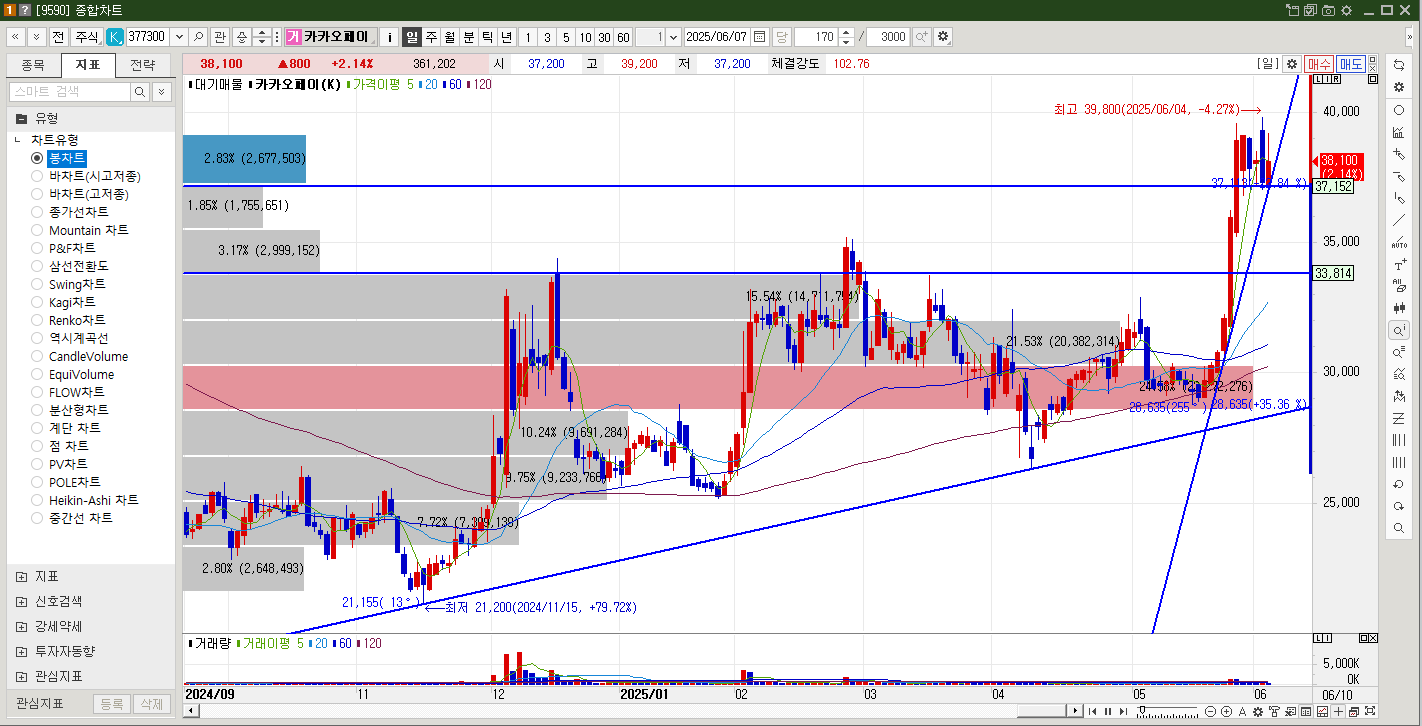The image size is (1422, 726).
Task: Select the Z-shaped drawing tool
Action: coord(1399,418)
